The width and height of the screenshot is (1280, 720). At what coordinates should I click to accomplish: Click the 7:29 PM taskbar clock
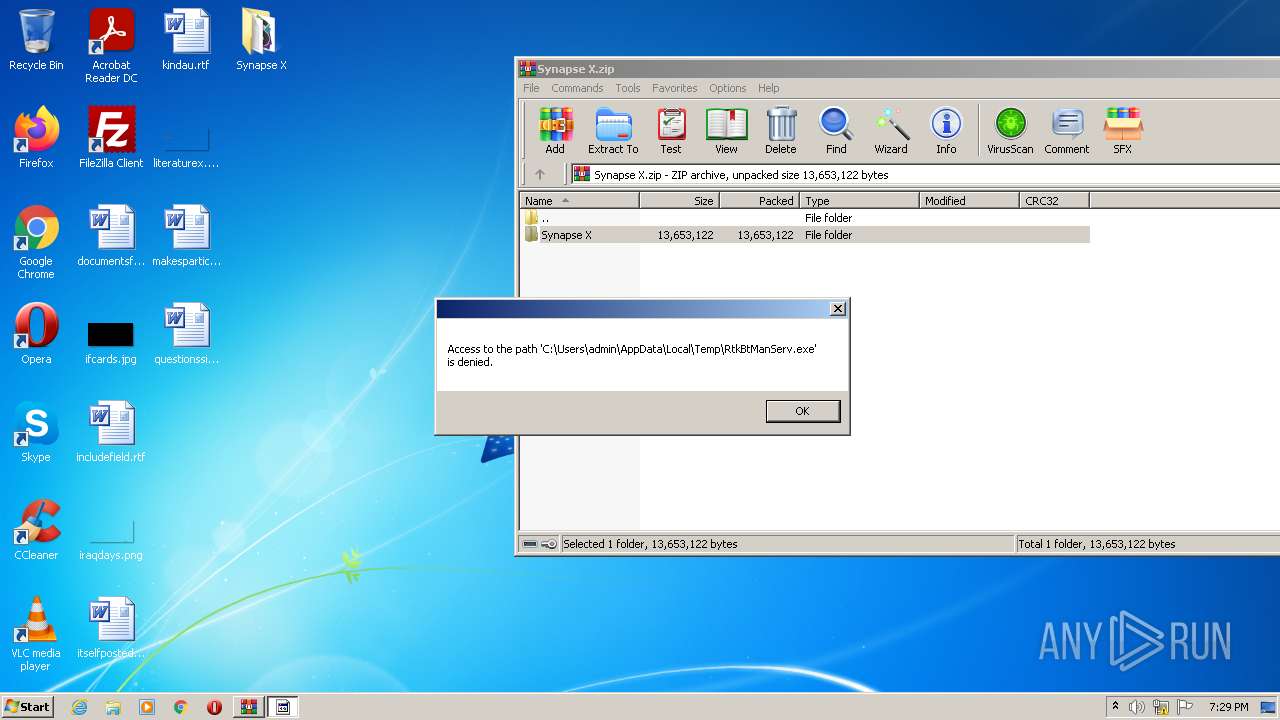[x=1228, y=707]
